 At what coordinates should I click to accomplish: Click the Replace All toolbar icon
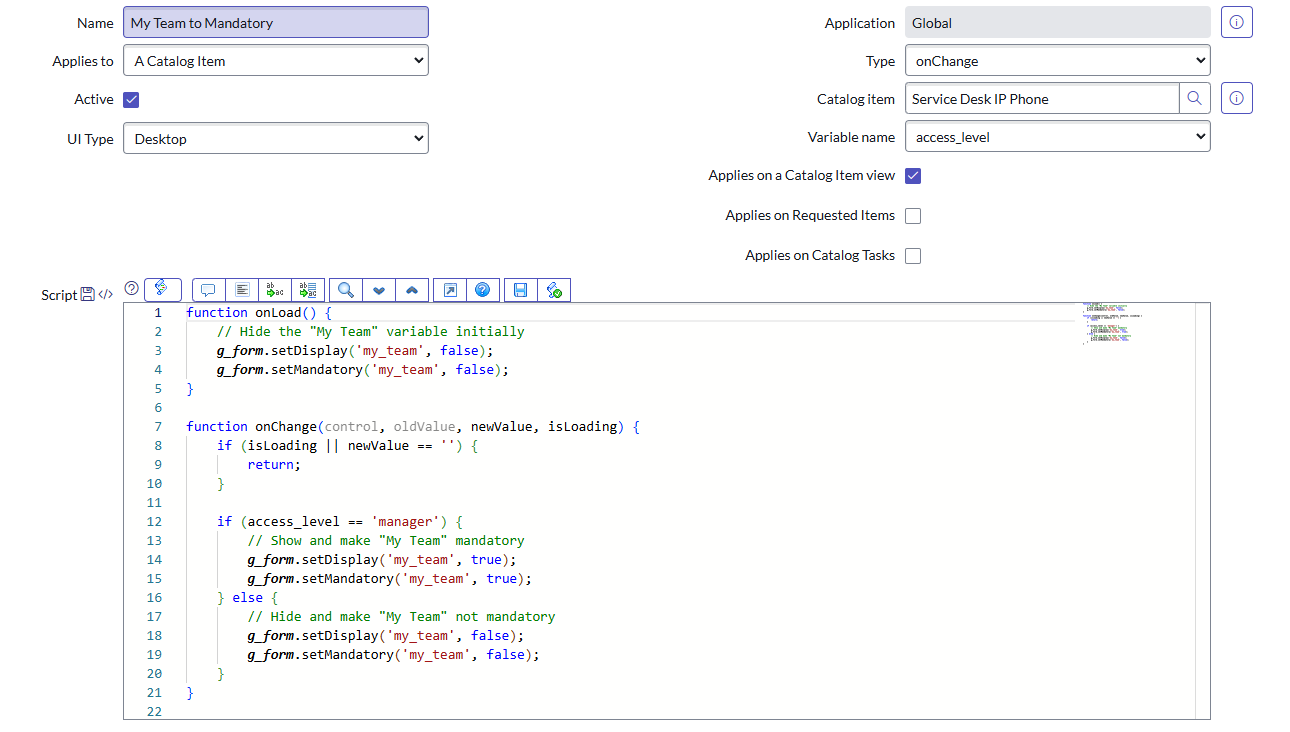pos(307,289)
